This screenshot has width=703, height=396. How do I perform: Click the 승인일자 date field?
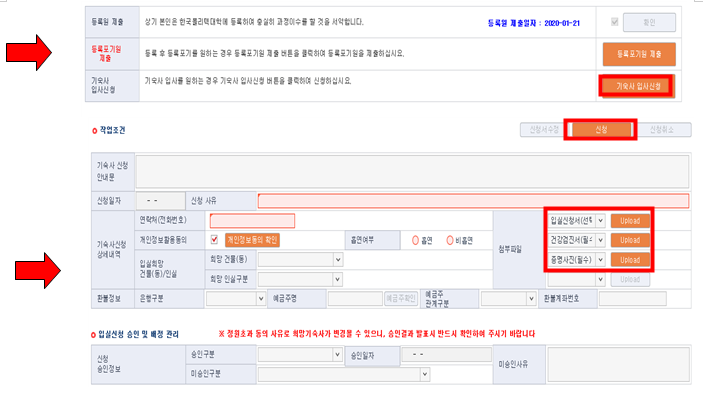447,354
